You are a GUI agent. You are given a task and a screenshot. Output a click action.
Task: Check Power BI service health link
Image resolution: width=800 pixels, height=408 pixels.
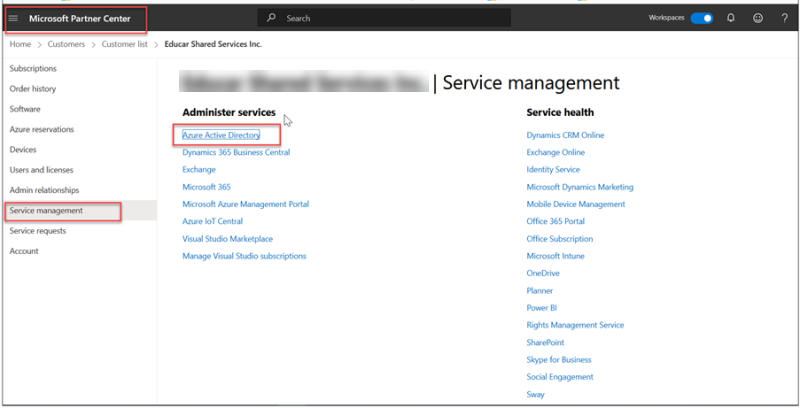pyautogui.click(x=540, y=308)
